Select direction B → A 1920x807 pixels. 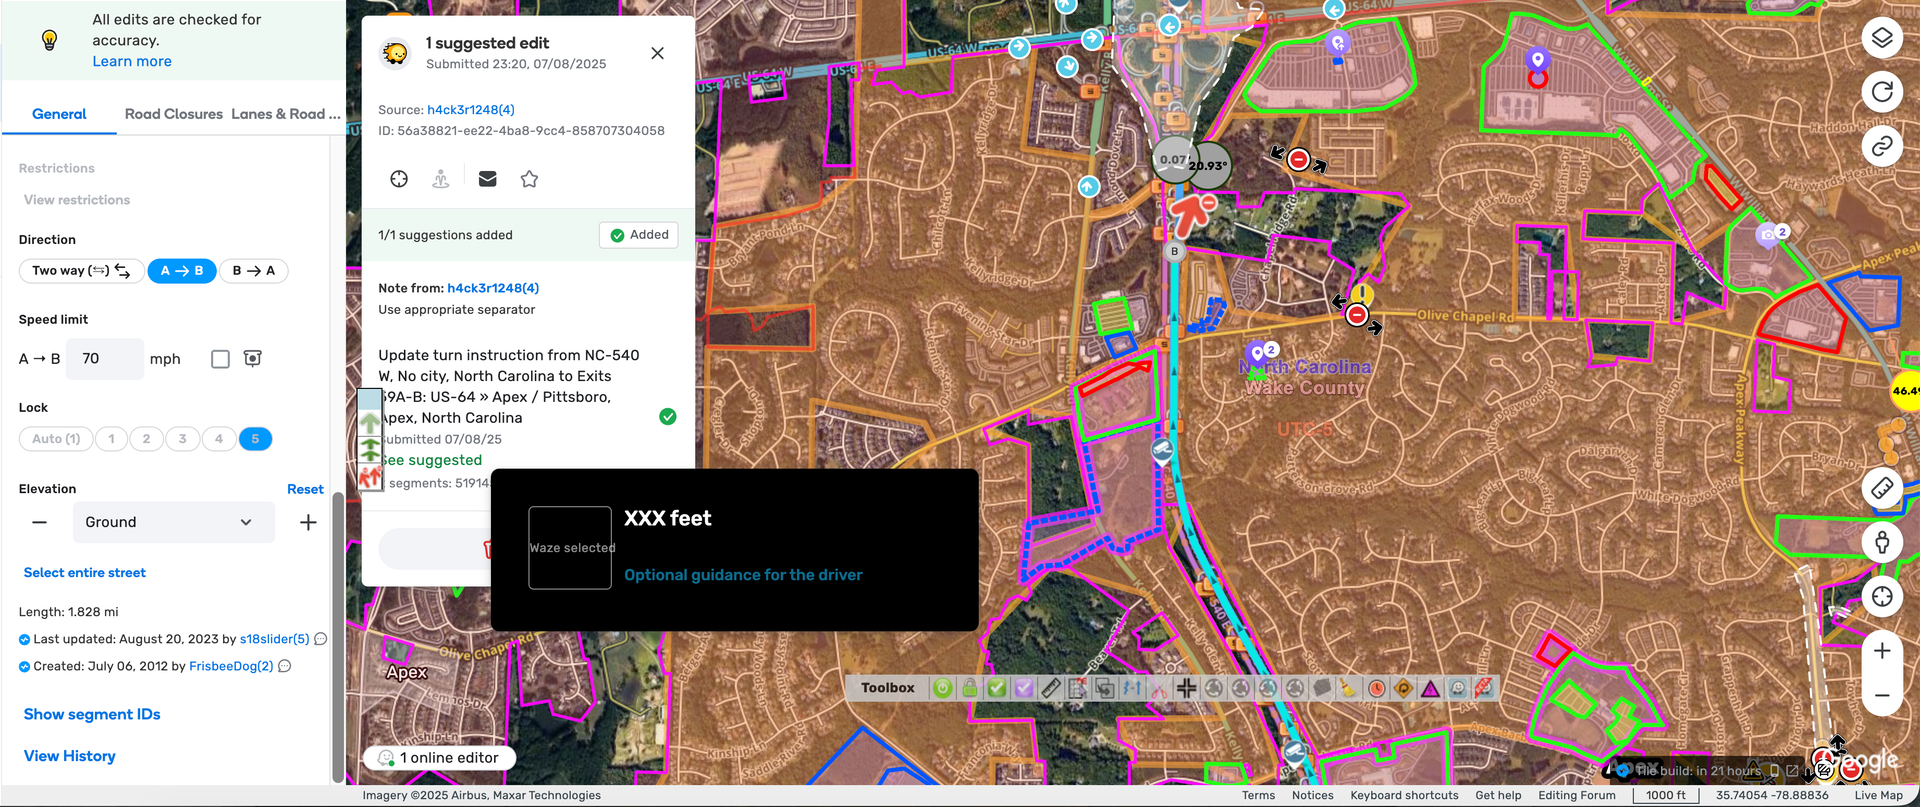pos(254,271)
